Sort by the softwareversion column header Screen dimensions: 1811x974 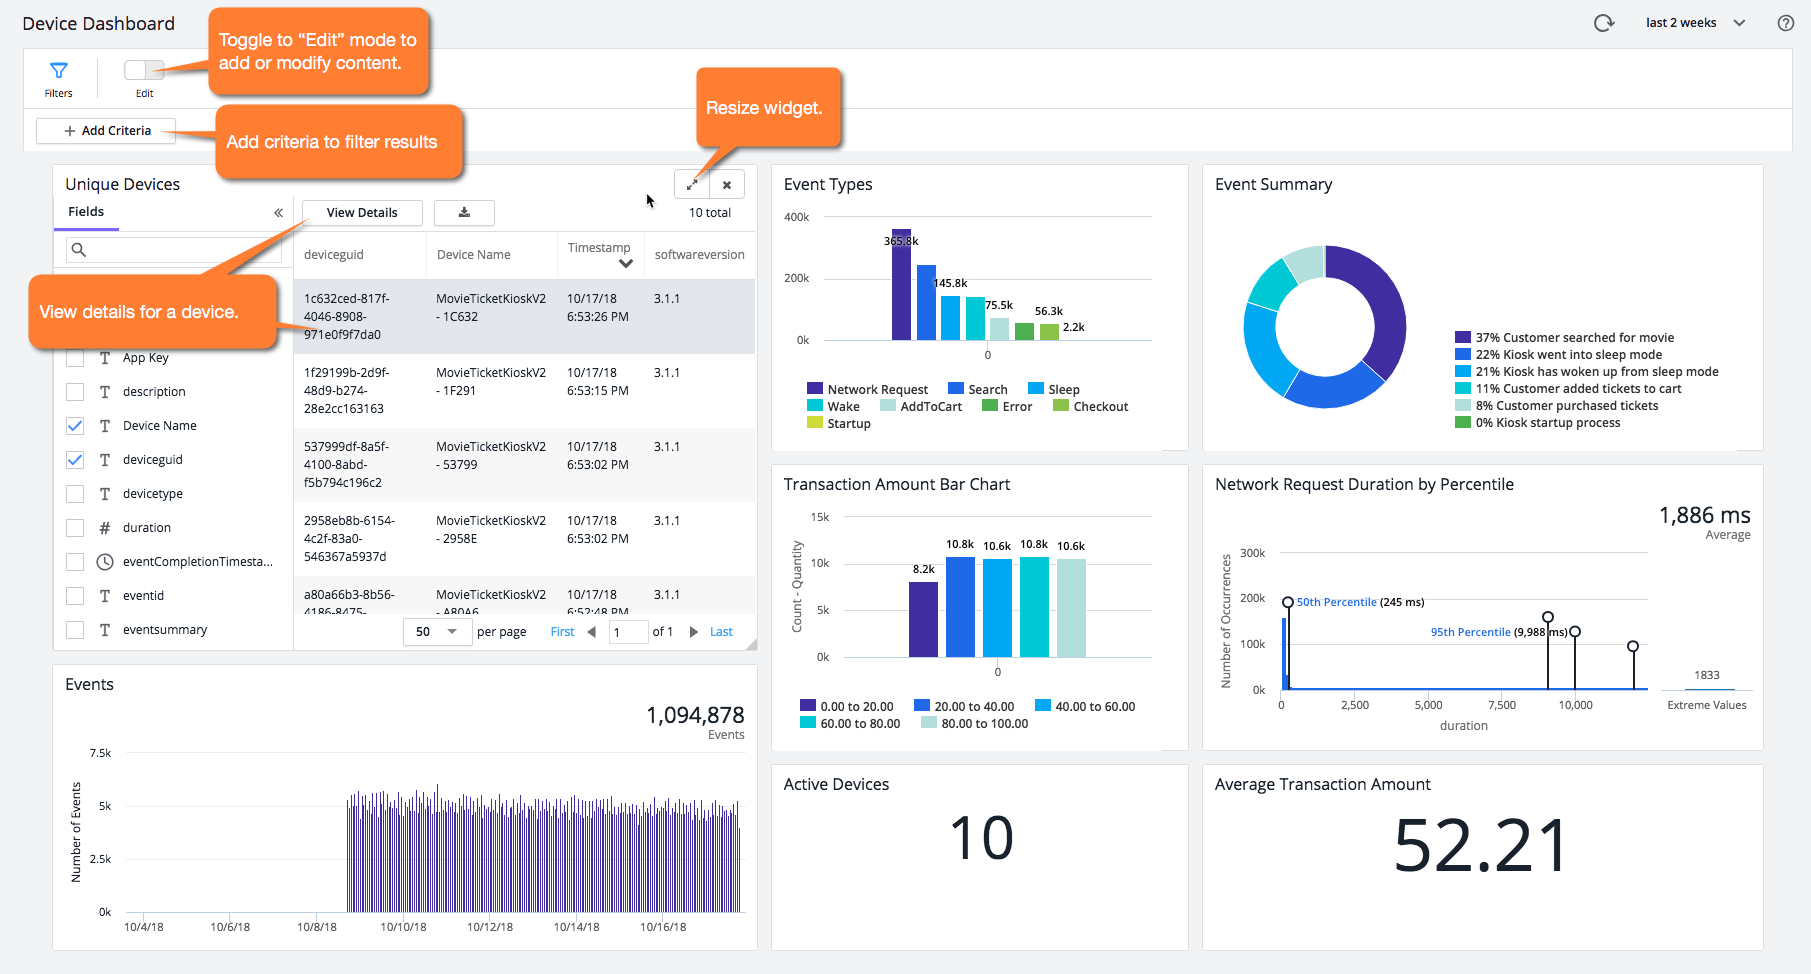pyautogui.click(x=700, y=255)
